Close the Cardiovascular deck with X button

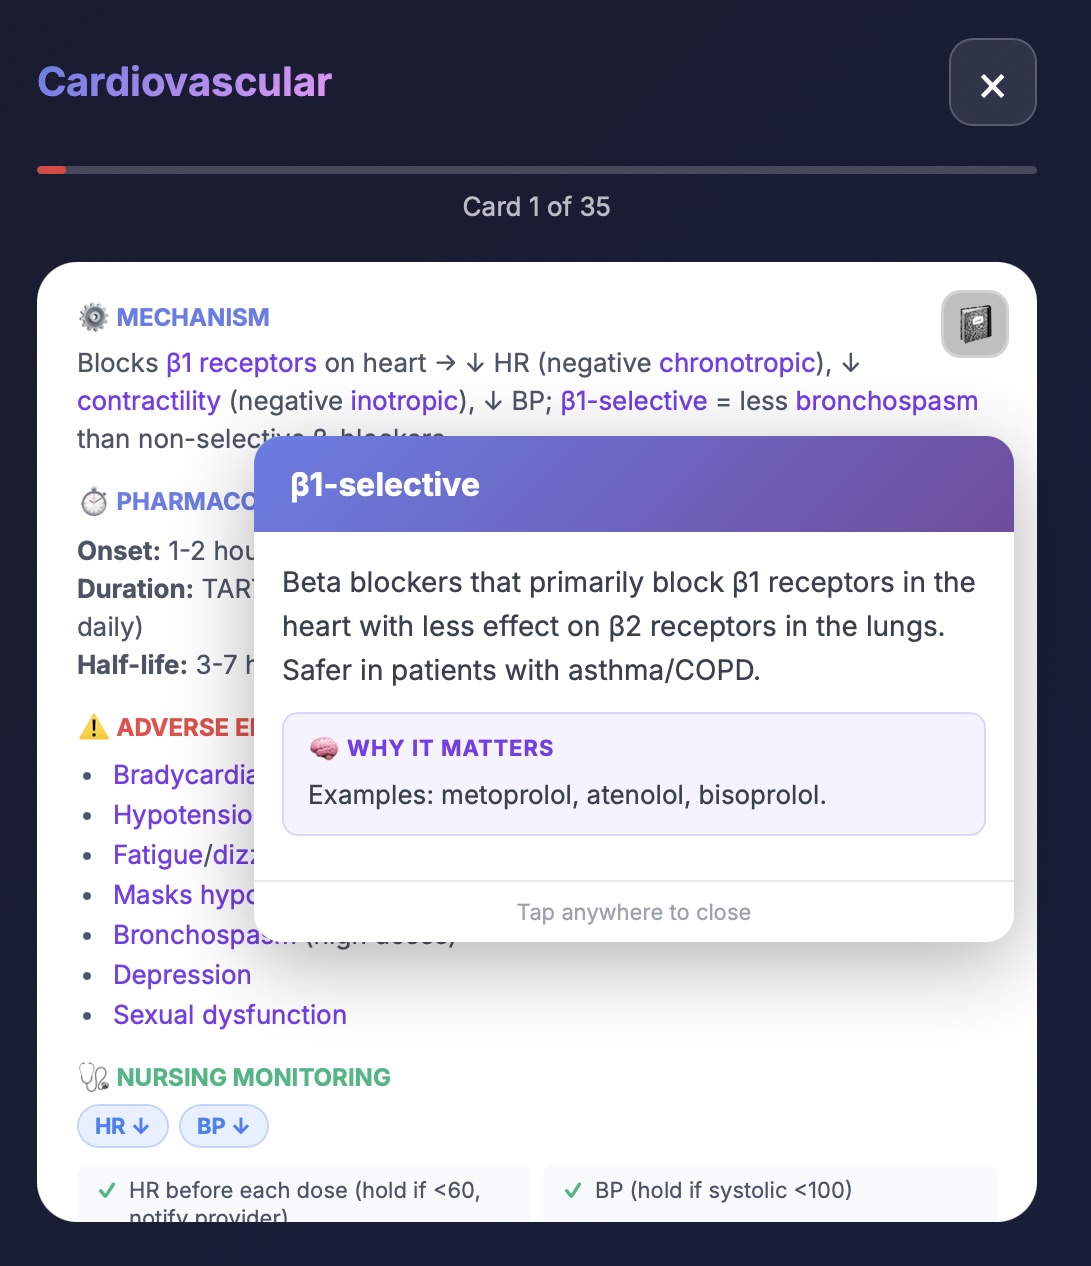click(x=992, y=83)
